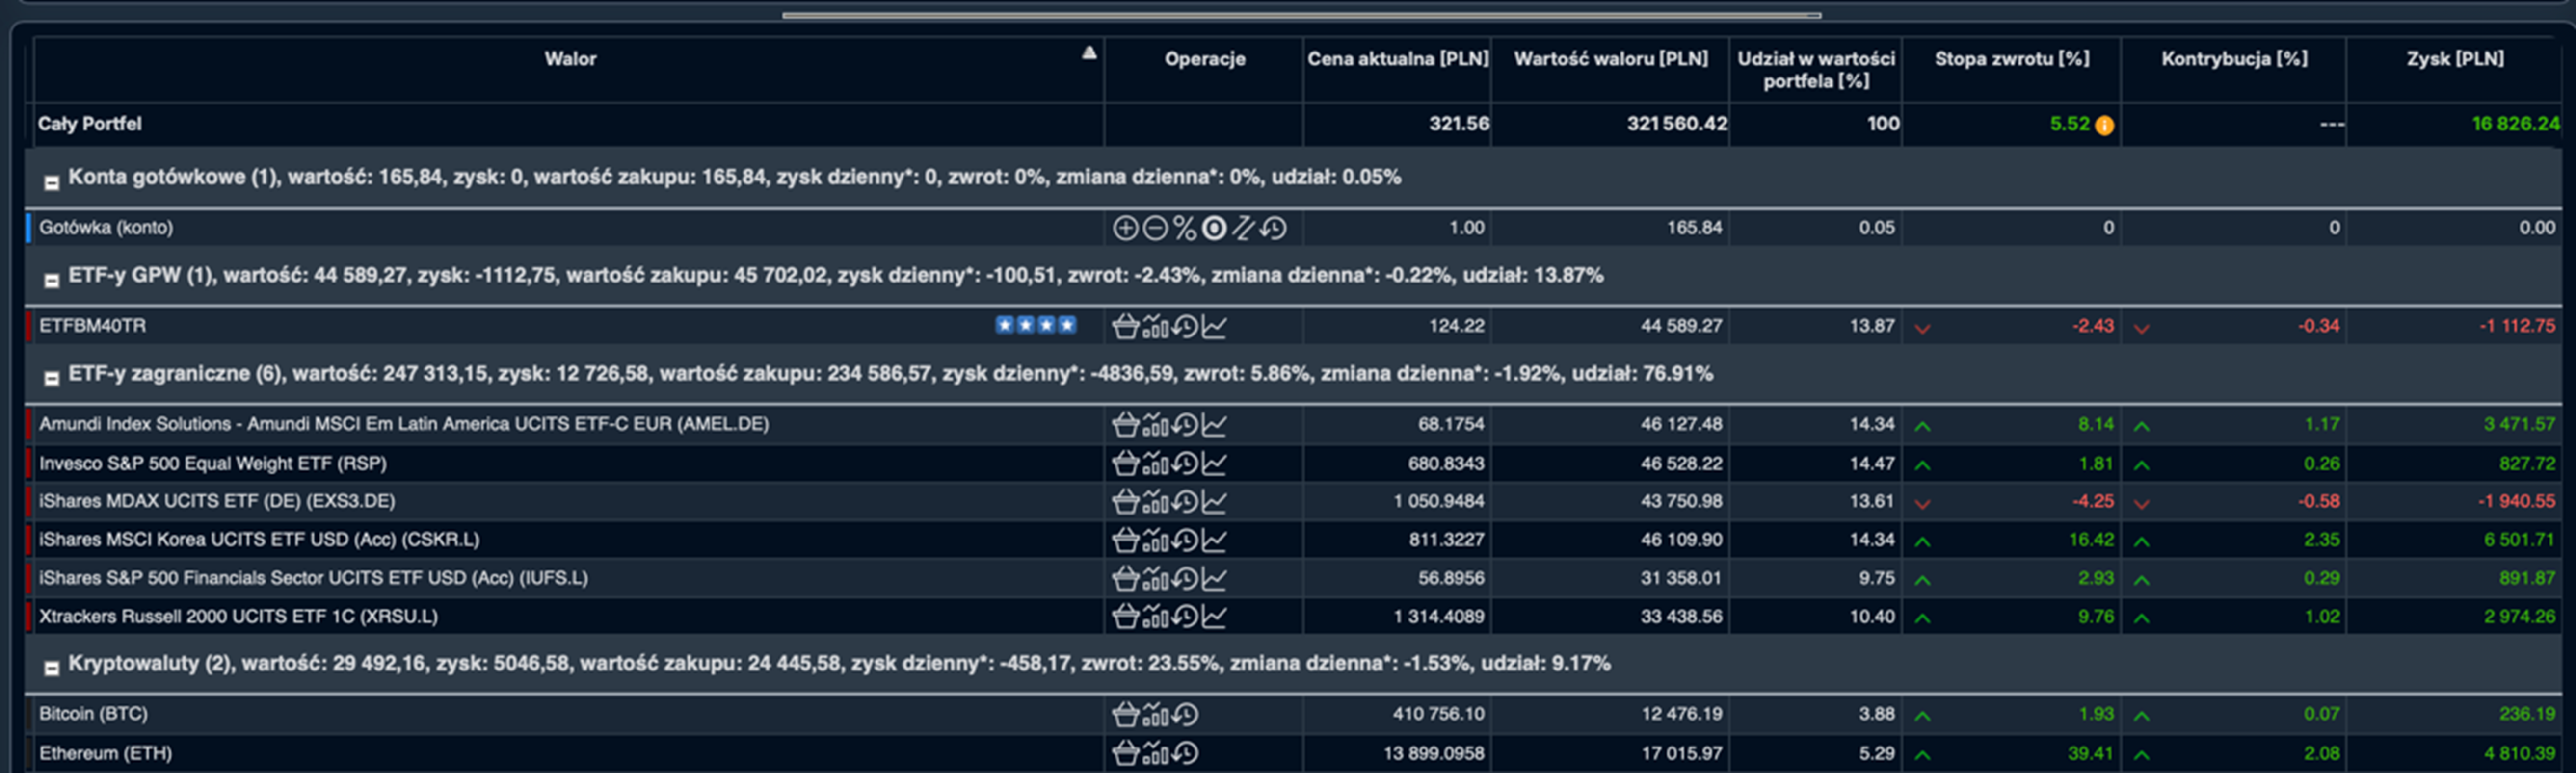The image size is (2576, 773).
Task: Click the basket icon for iShares MSCI Korea
Action: coord(1125,541)
